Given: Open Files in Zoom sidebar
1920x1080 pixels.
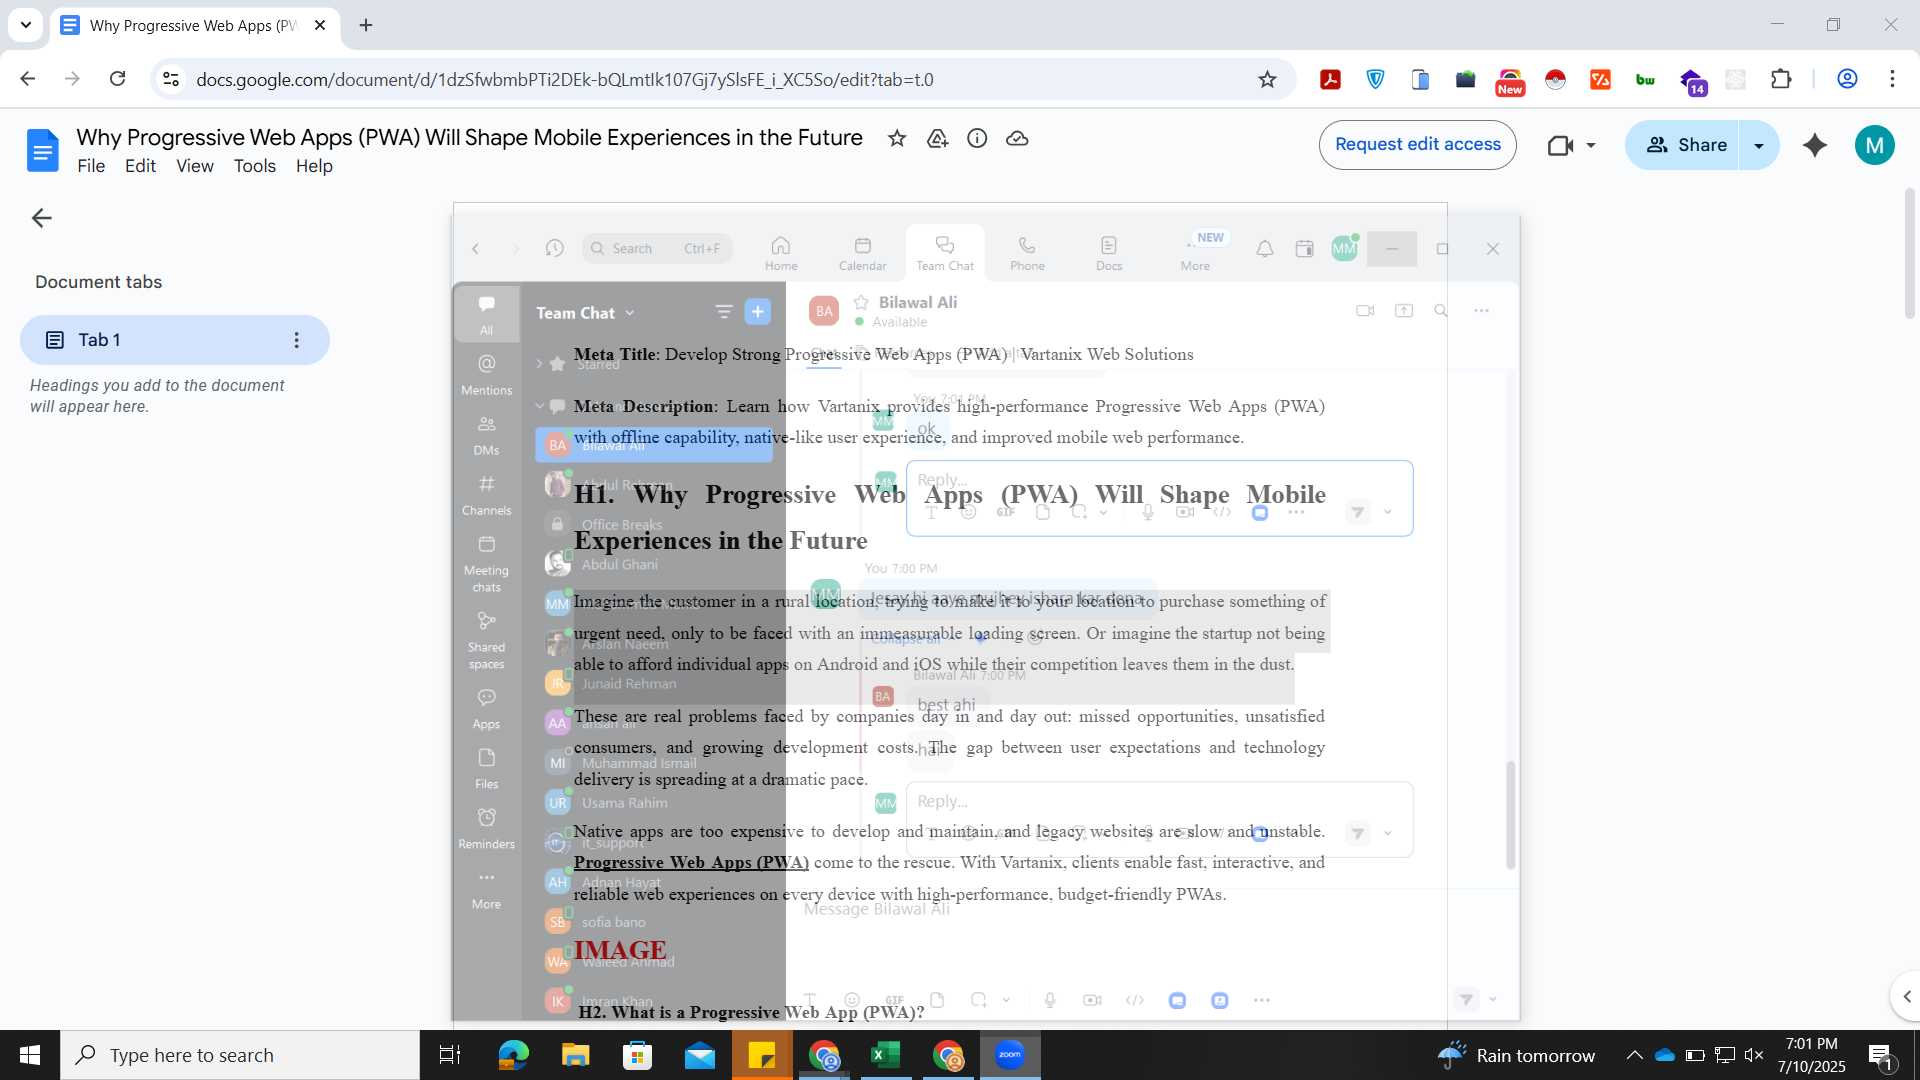Looking at the screenshot, I should 486,769.
